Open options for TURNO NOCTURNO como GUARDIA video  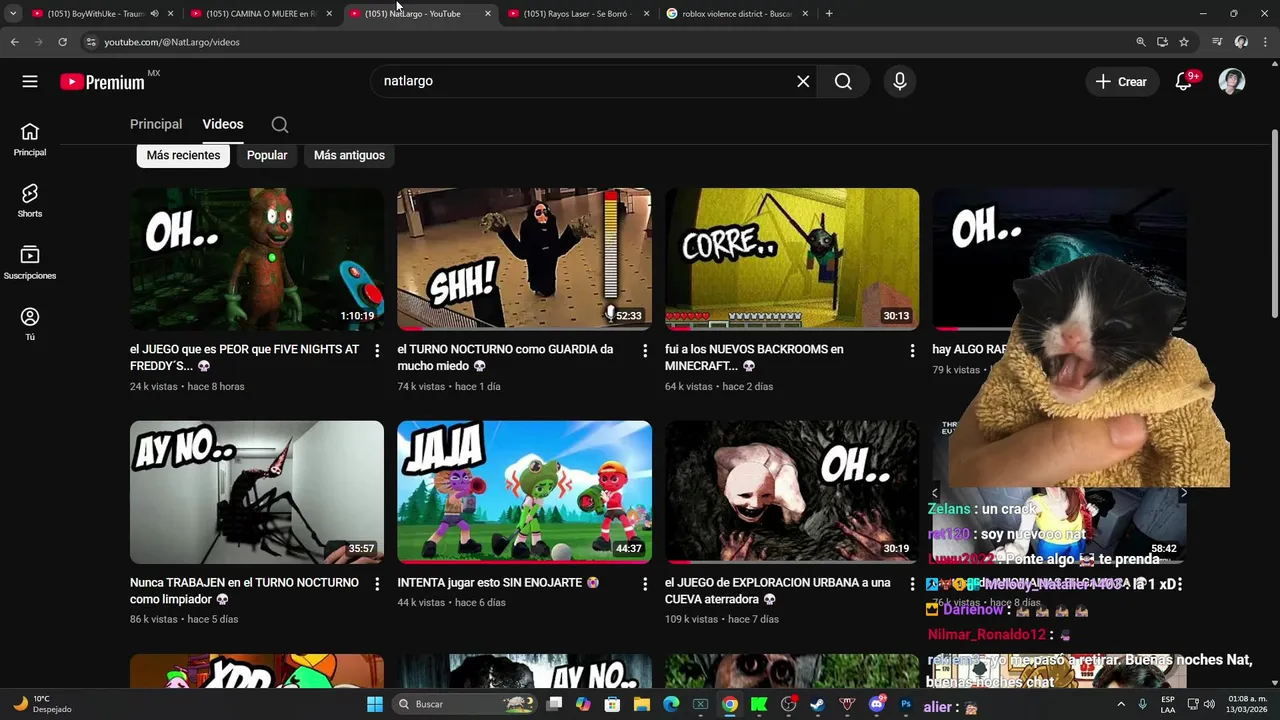tap(645, 351)
